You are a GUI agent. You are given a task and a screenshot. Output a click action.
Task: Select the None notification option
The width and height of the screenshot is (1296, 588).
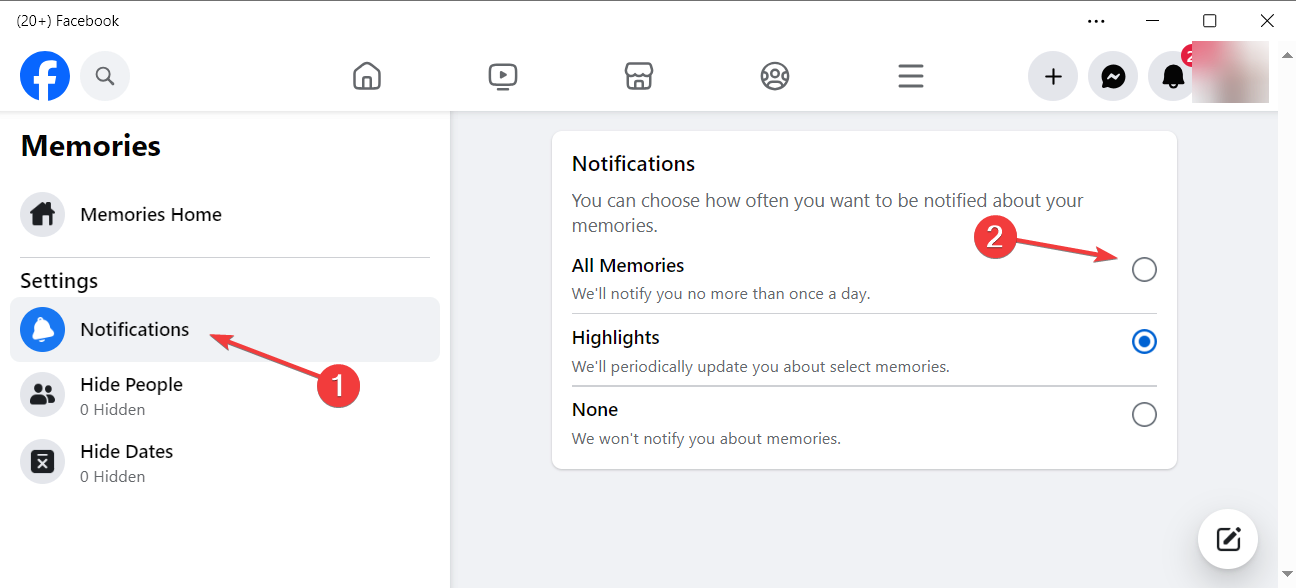(x=1144, y=414)
